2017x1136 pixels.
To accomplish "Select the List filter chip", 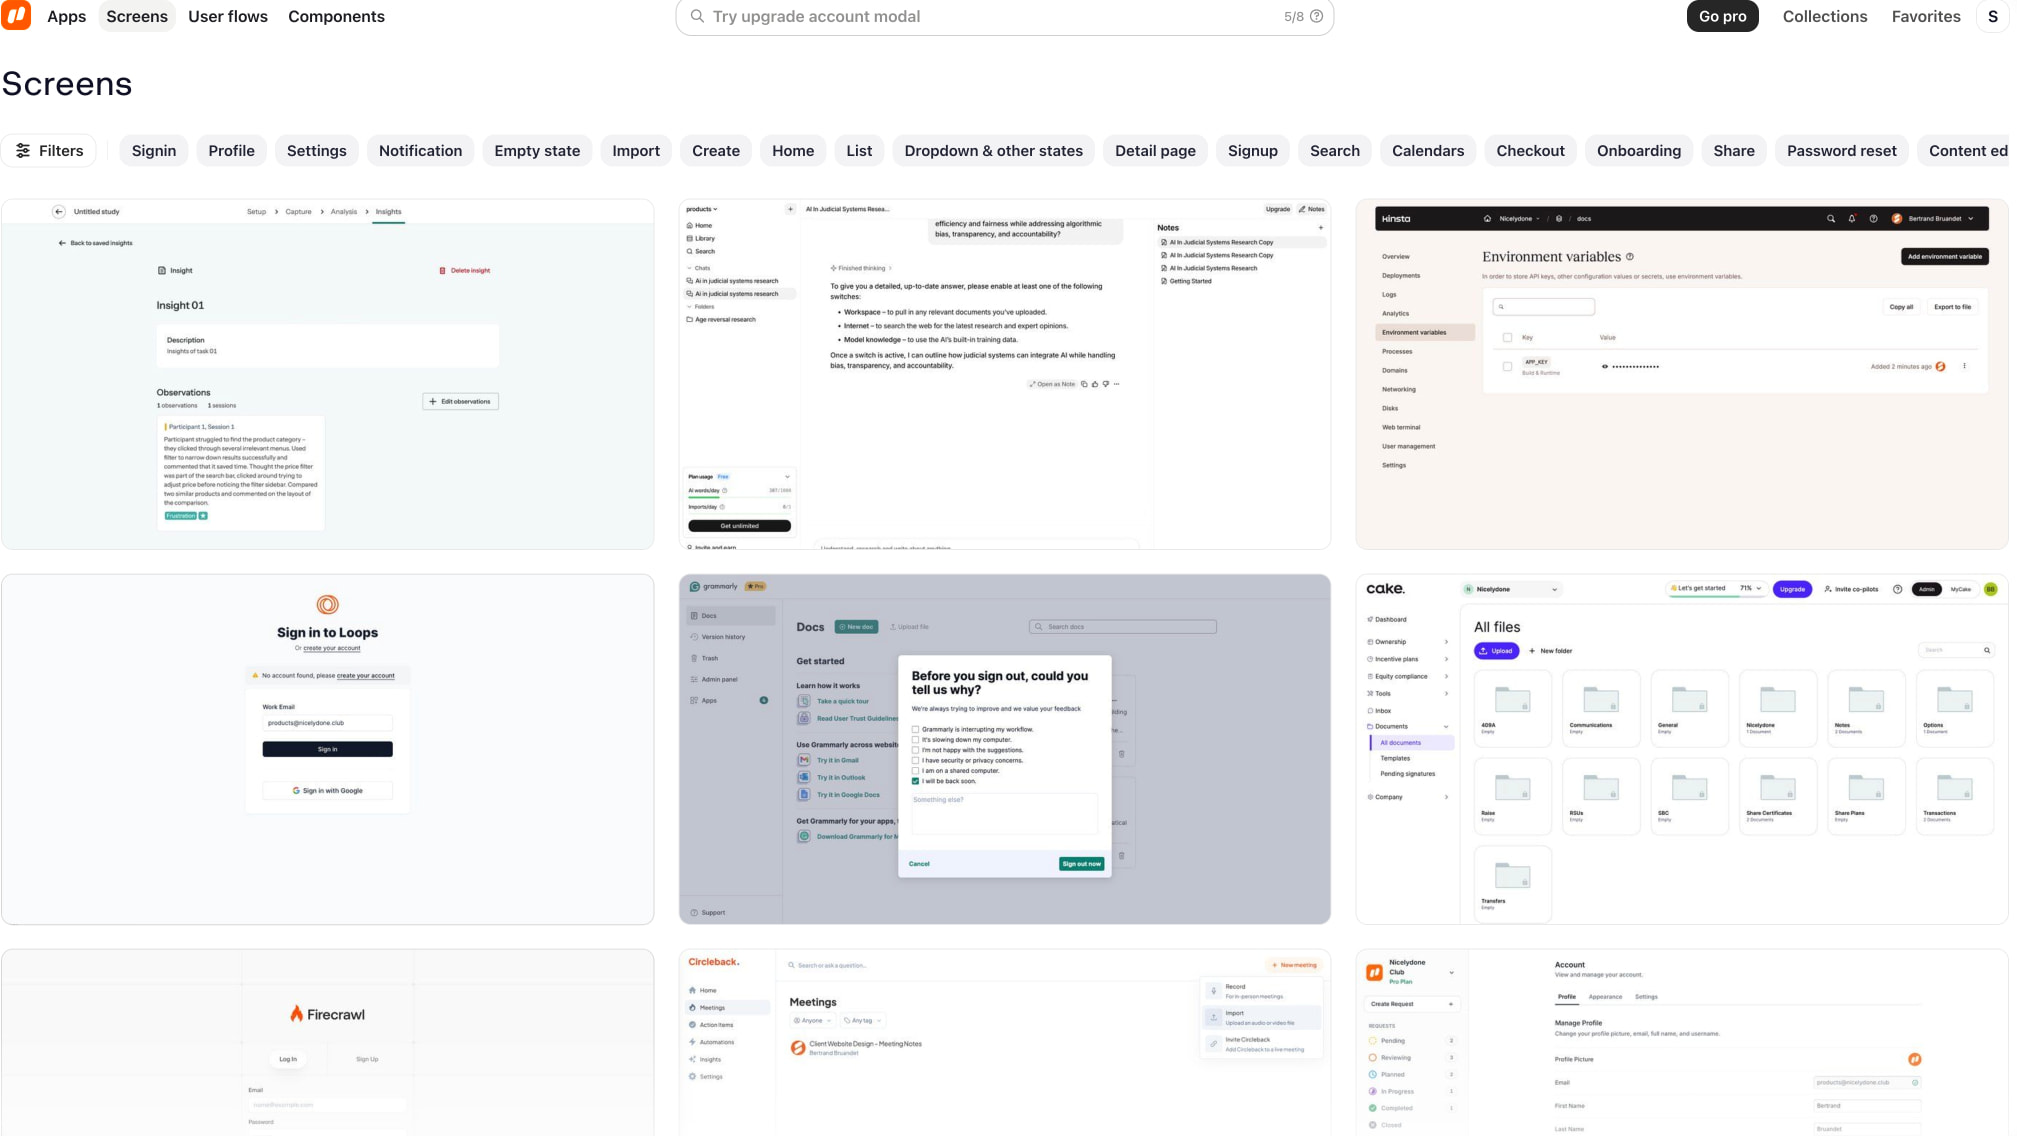I will 859,150.
